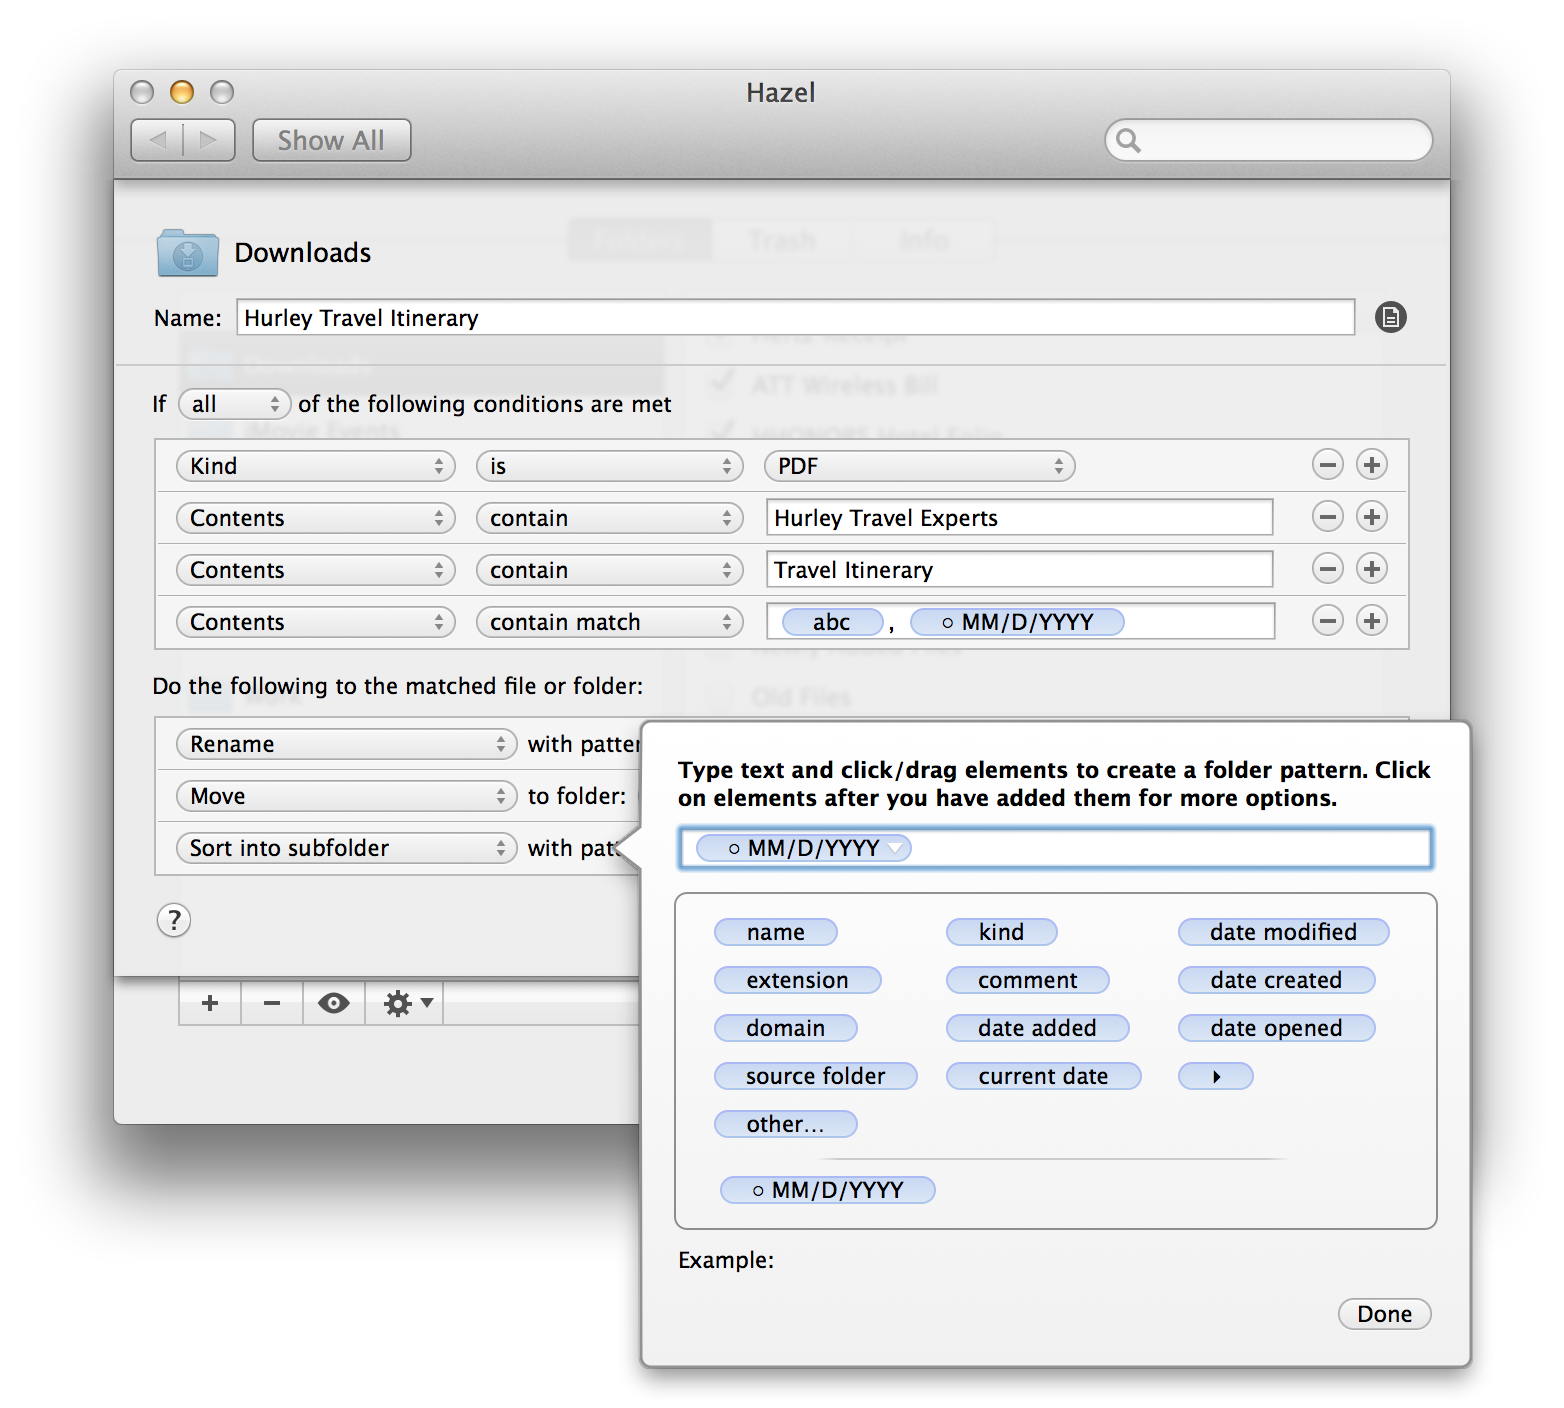Select the current date pattern element
The height and width of the screenshot is (1408, 1564).
coord(1044,1076)
